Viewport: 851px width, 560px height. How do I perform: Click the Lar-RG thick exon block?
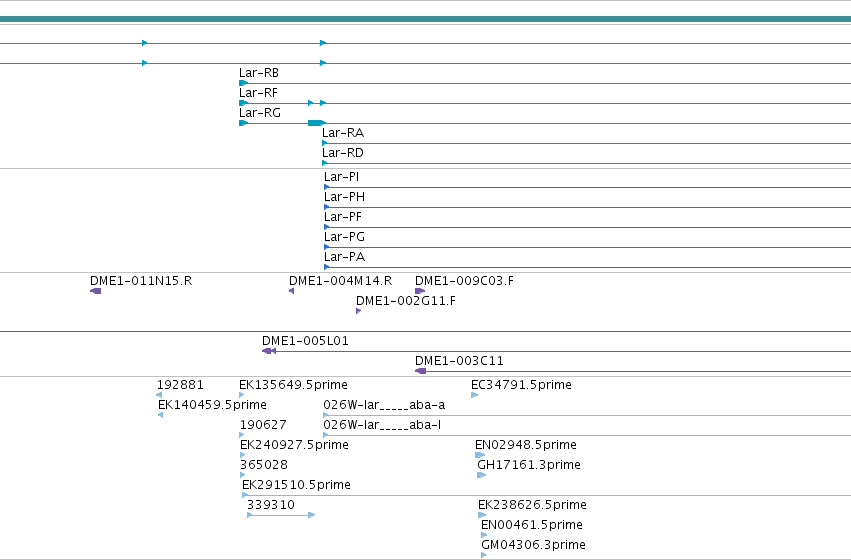coord(315,123)
